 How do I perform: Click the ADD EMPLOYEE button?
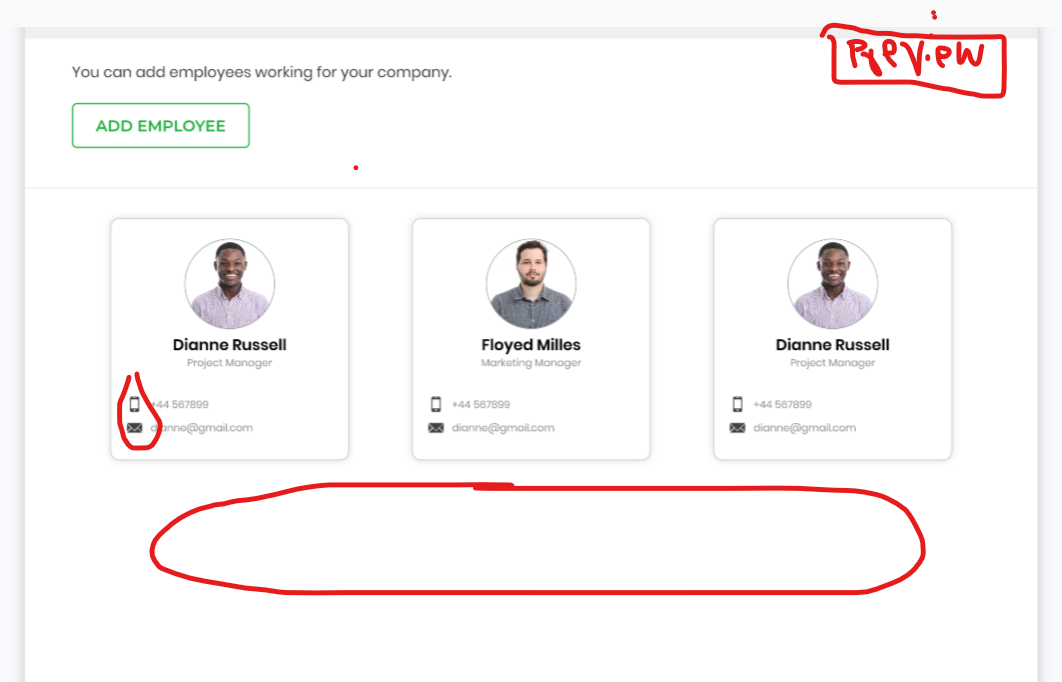[160, 126]
